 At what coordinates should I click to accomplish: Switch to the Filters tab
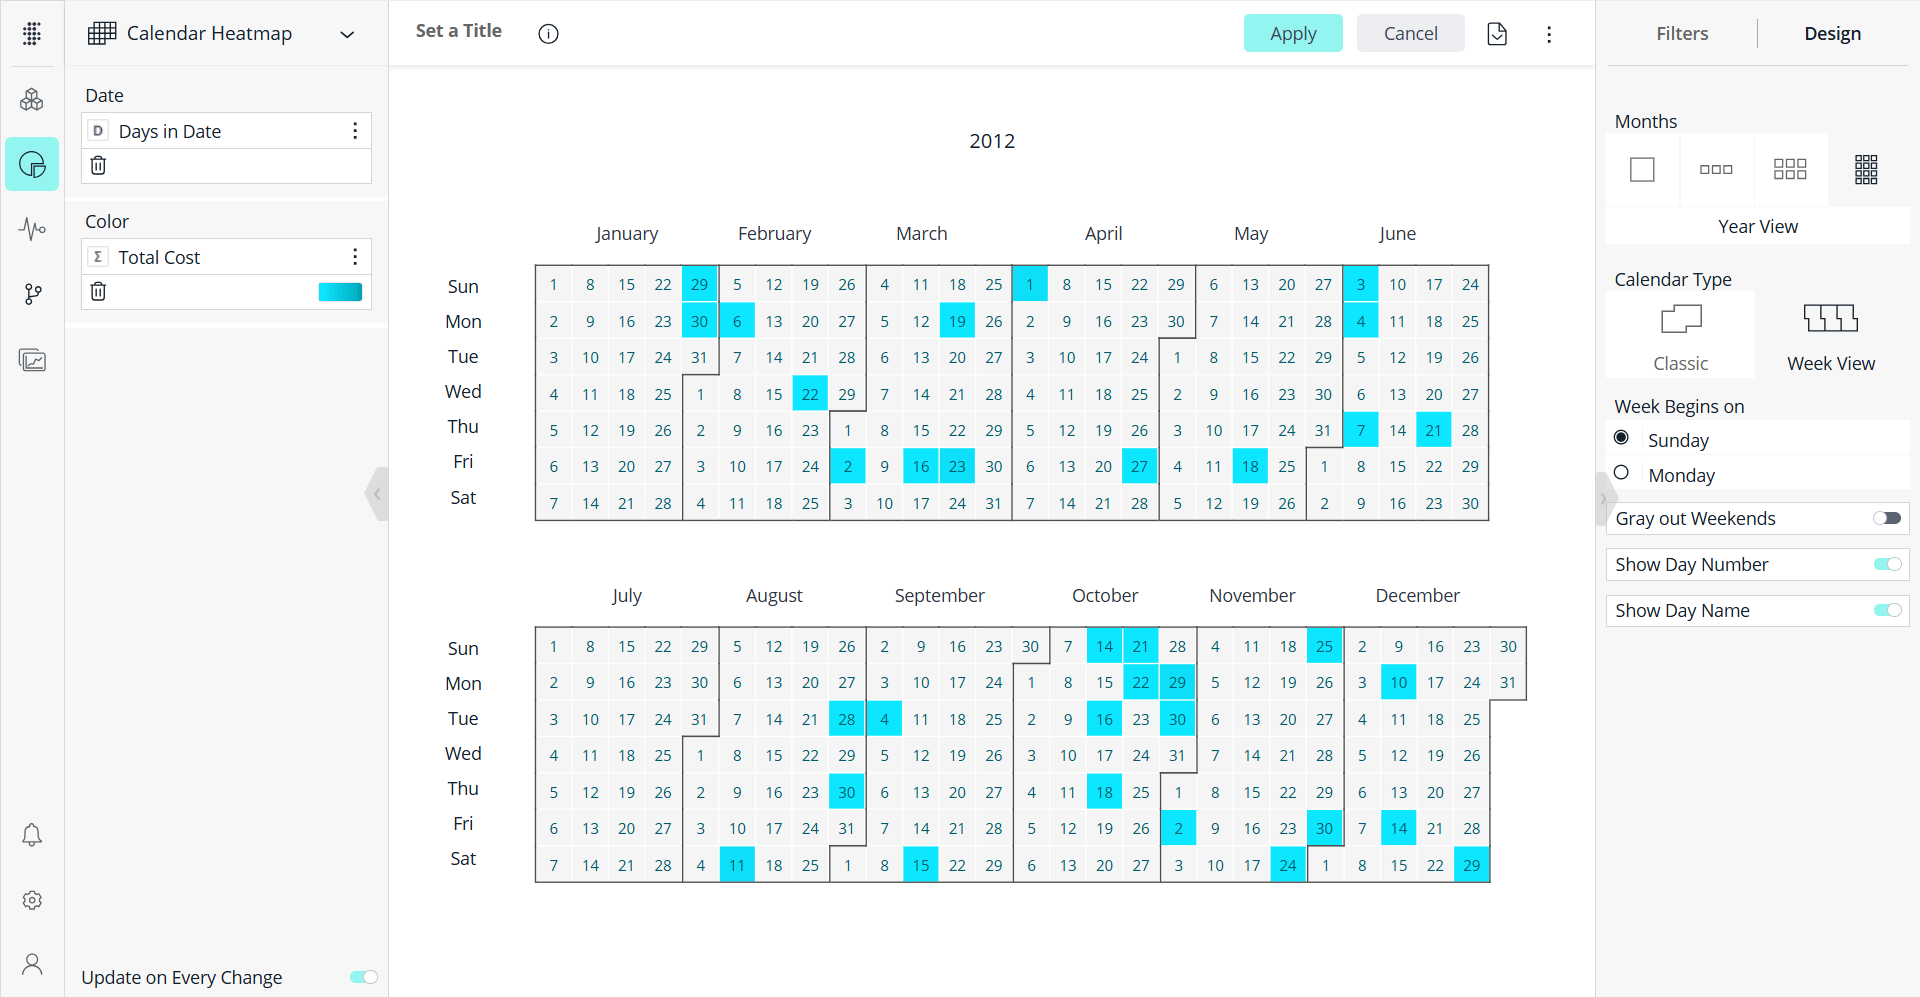pos(1681,34)
